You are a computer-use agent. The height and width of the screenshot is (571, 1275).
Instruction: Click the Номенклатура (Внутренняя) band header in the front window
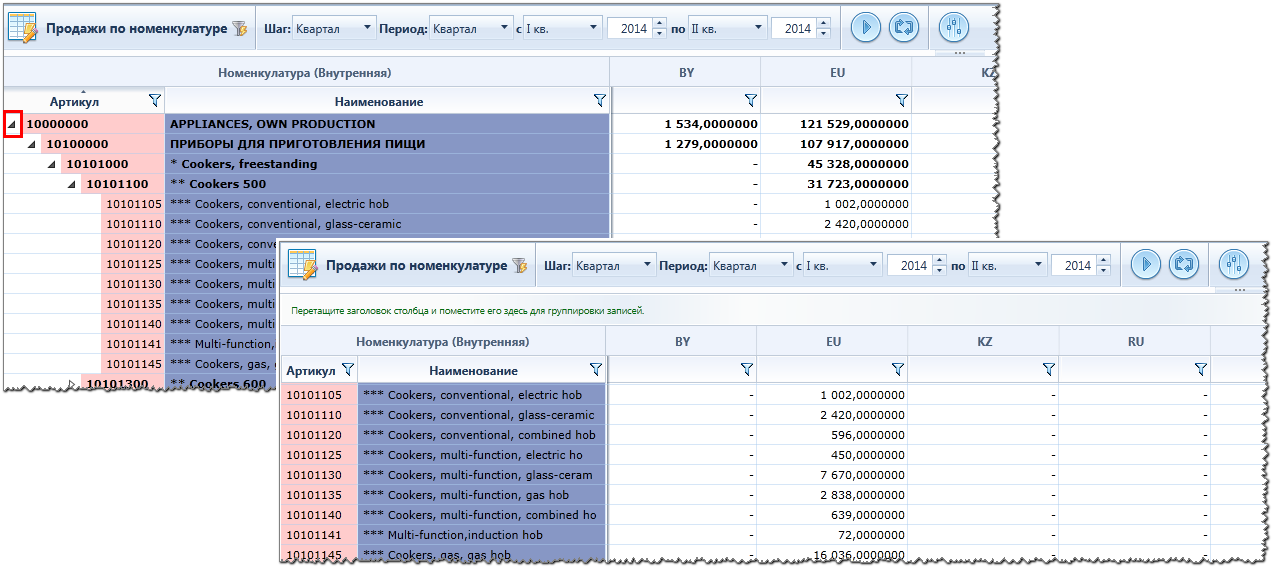click(442, 341)
